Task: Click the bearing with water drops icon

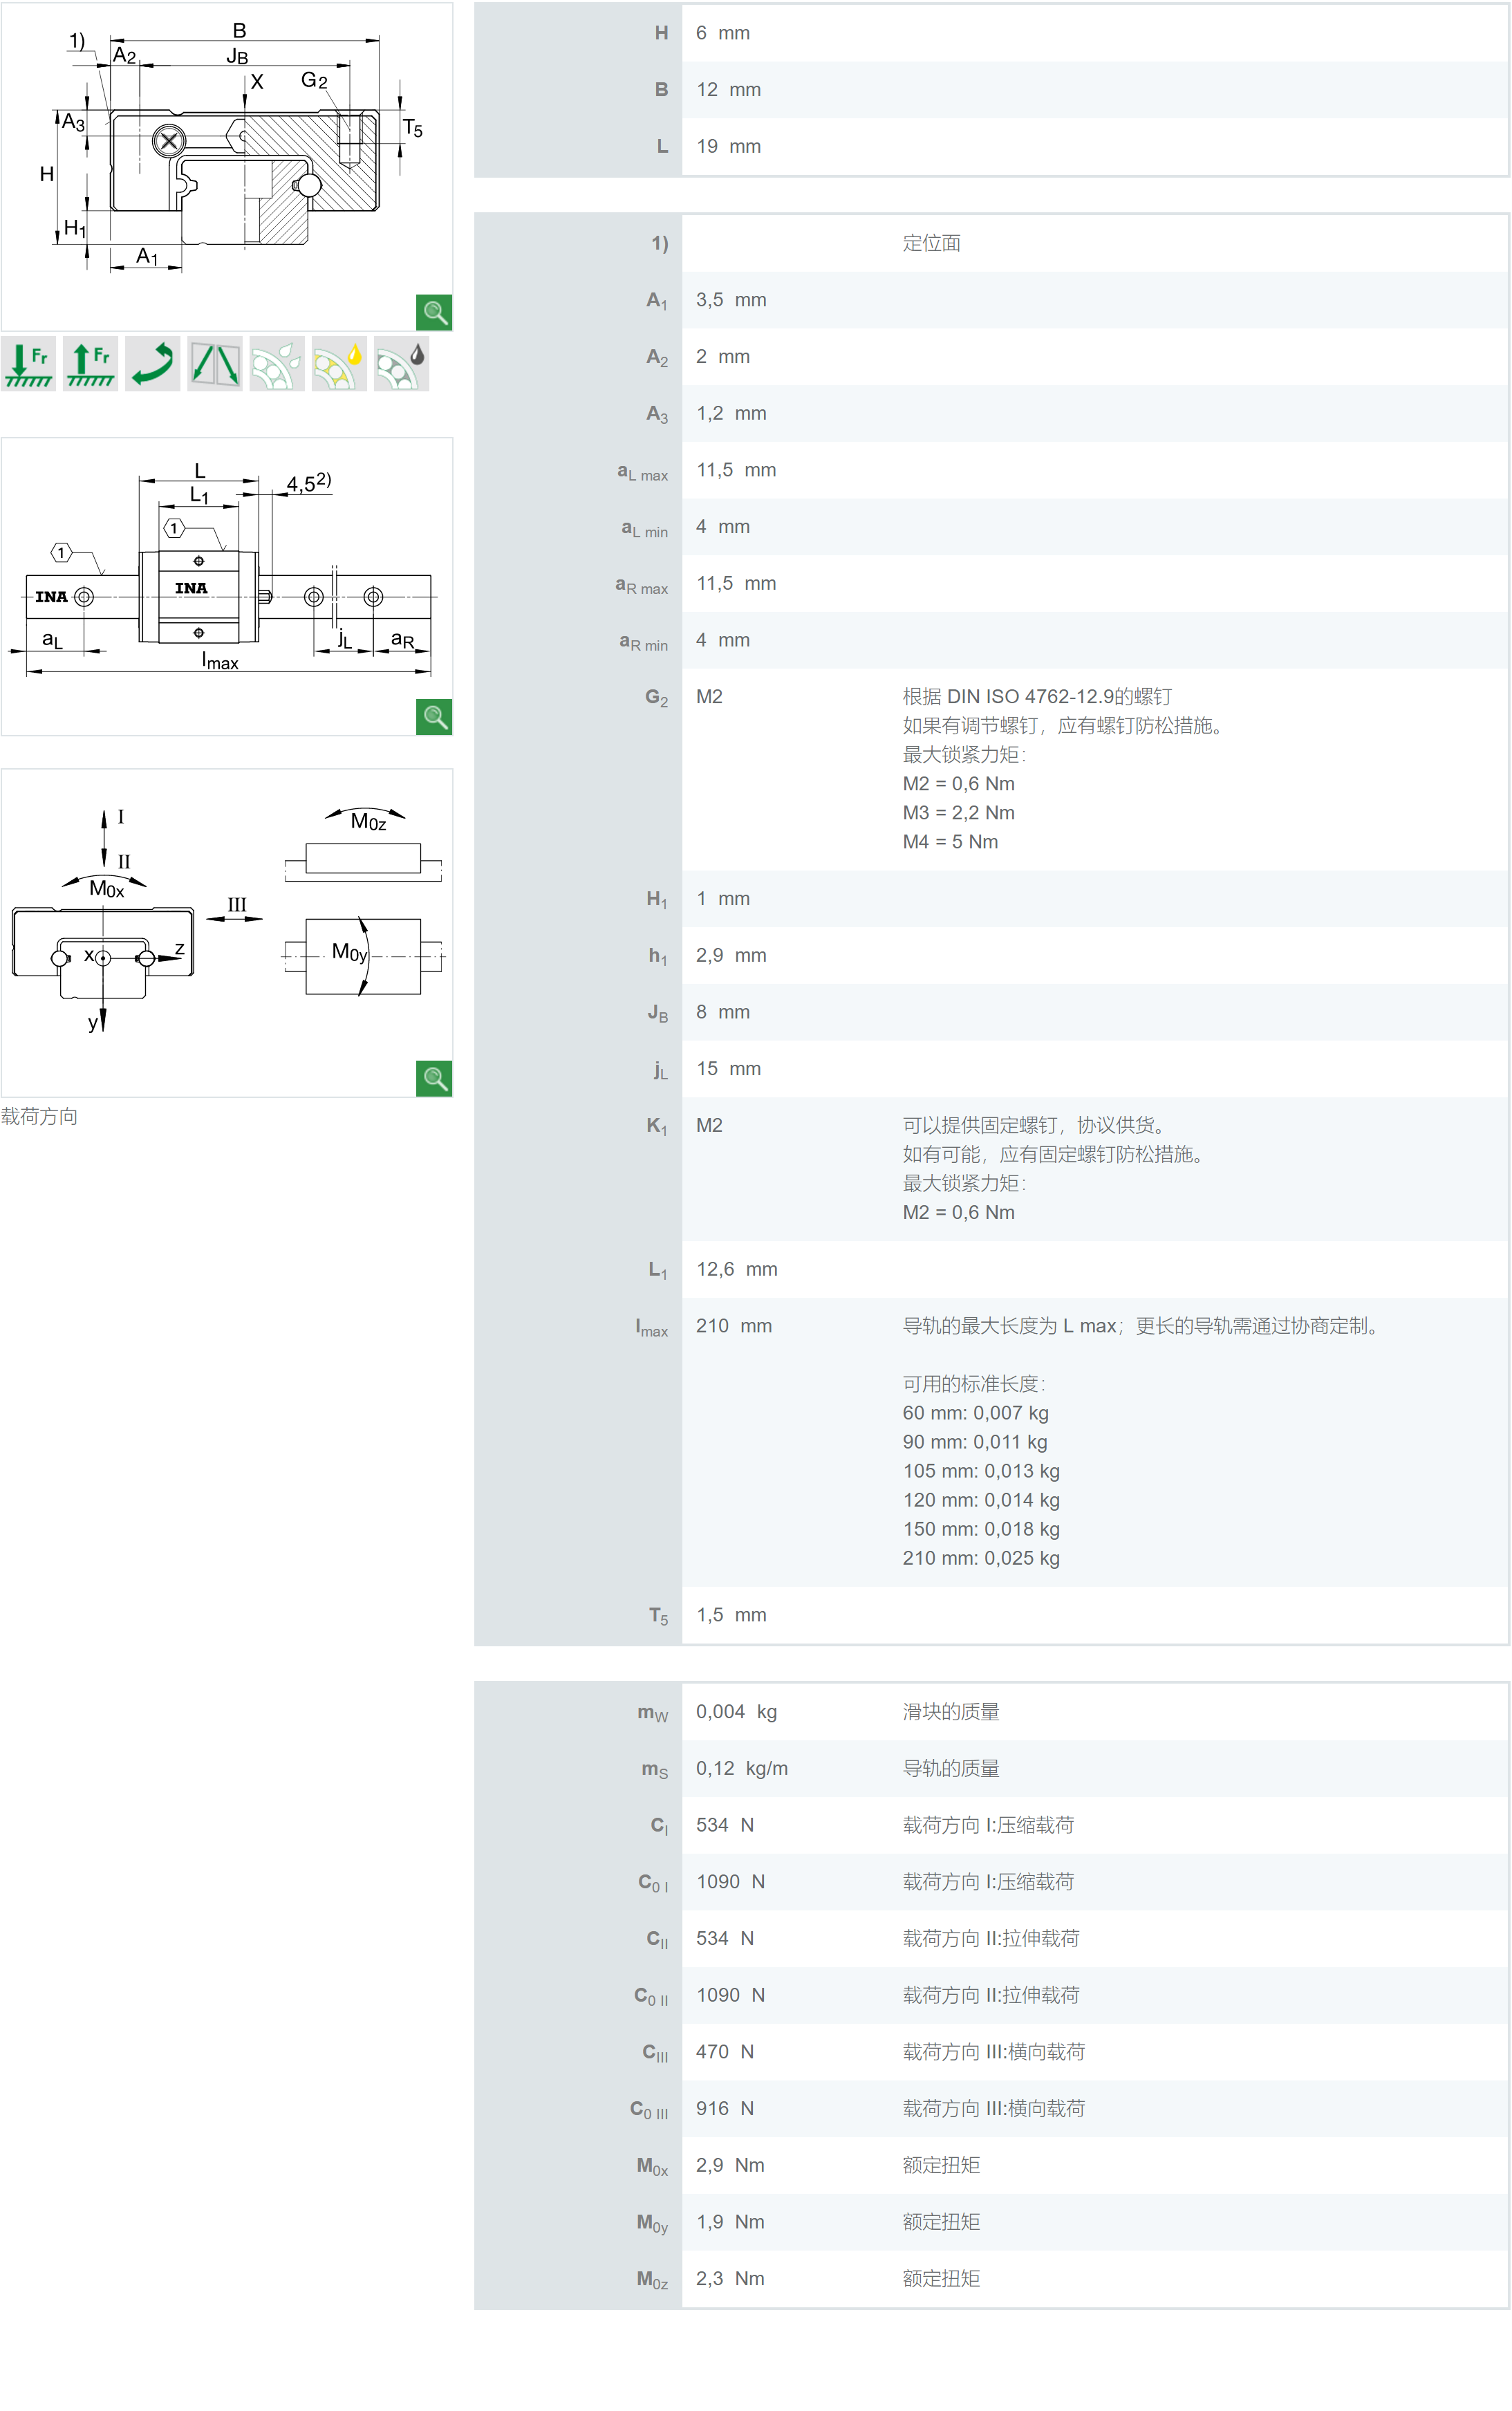Action: [277, 364]
